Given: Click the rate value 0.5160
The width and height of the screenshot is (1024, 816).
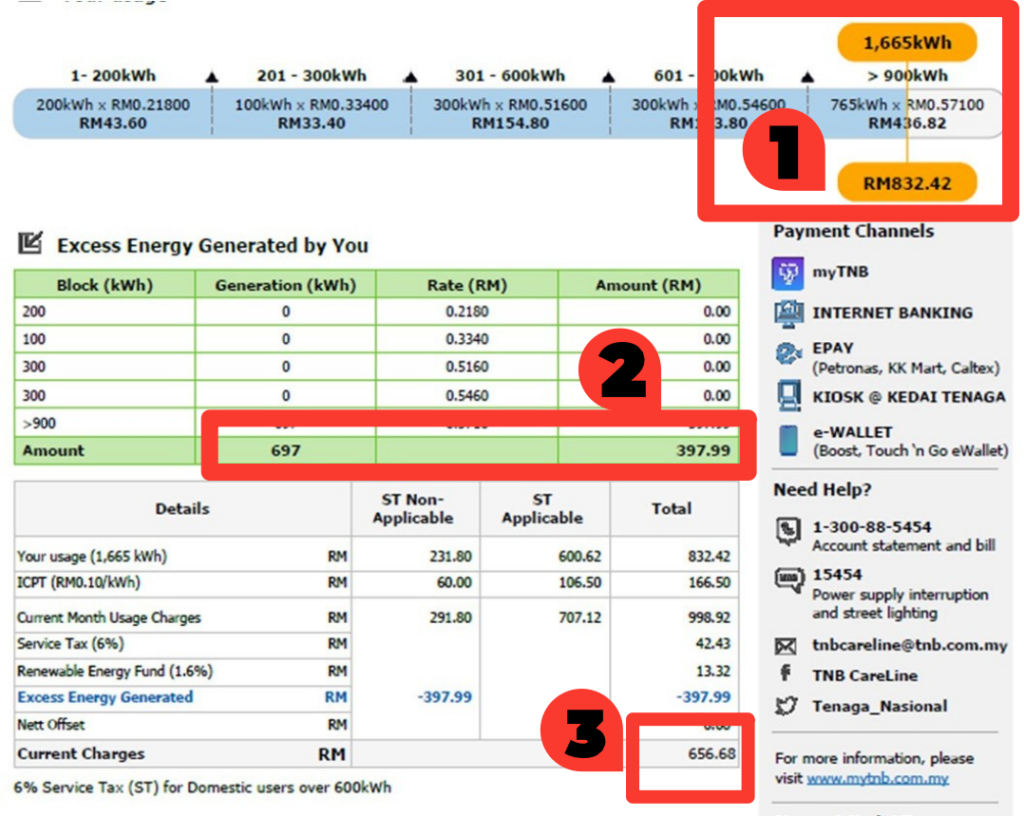Looking at the screenshot, I should point(467,367).
